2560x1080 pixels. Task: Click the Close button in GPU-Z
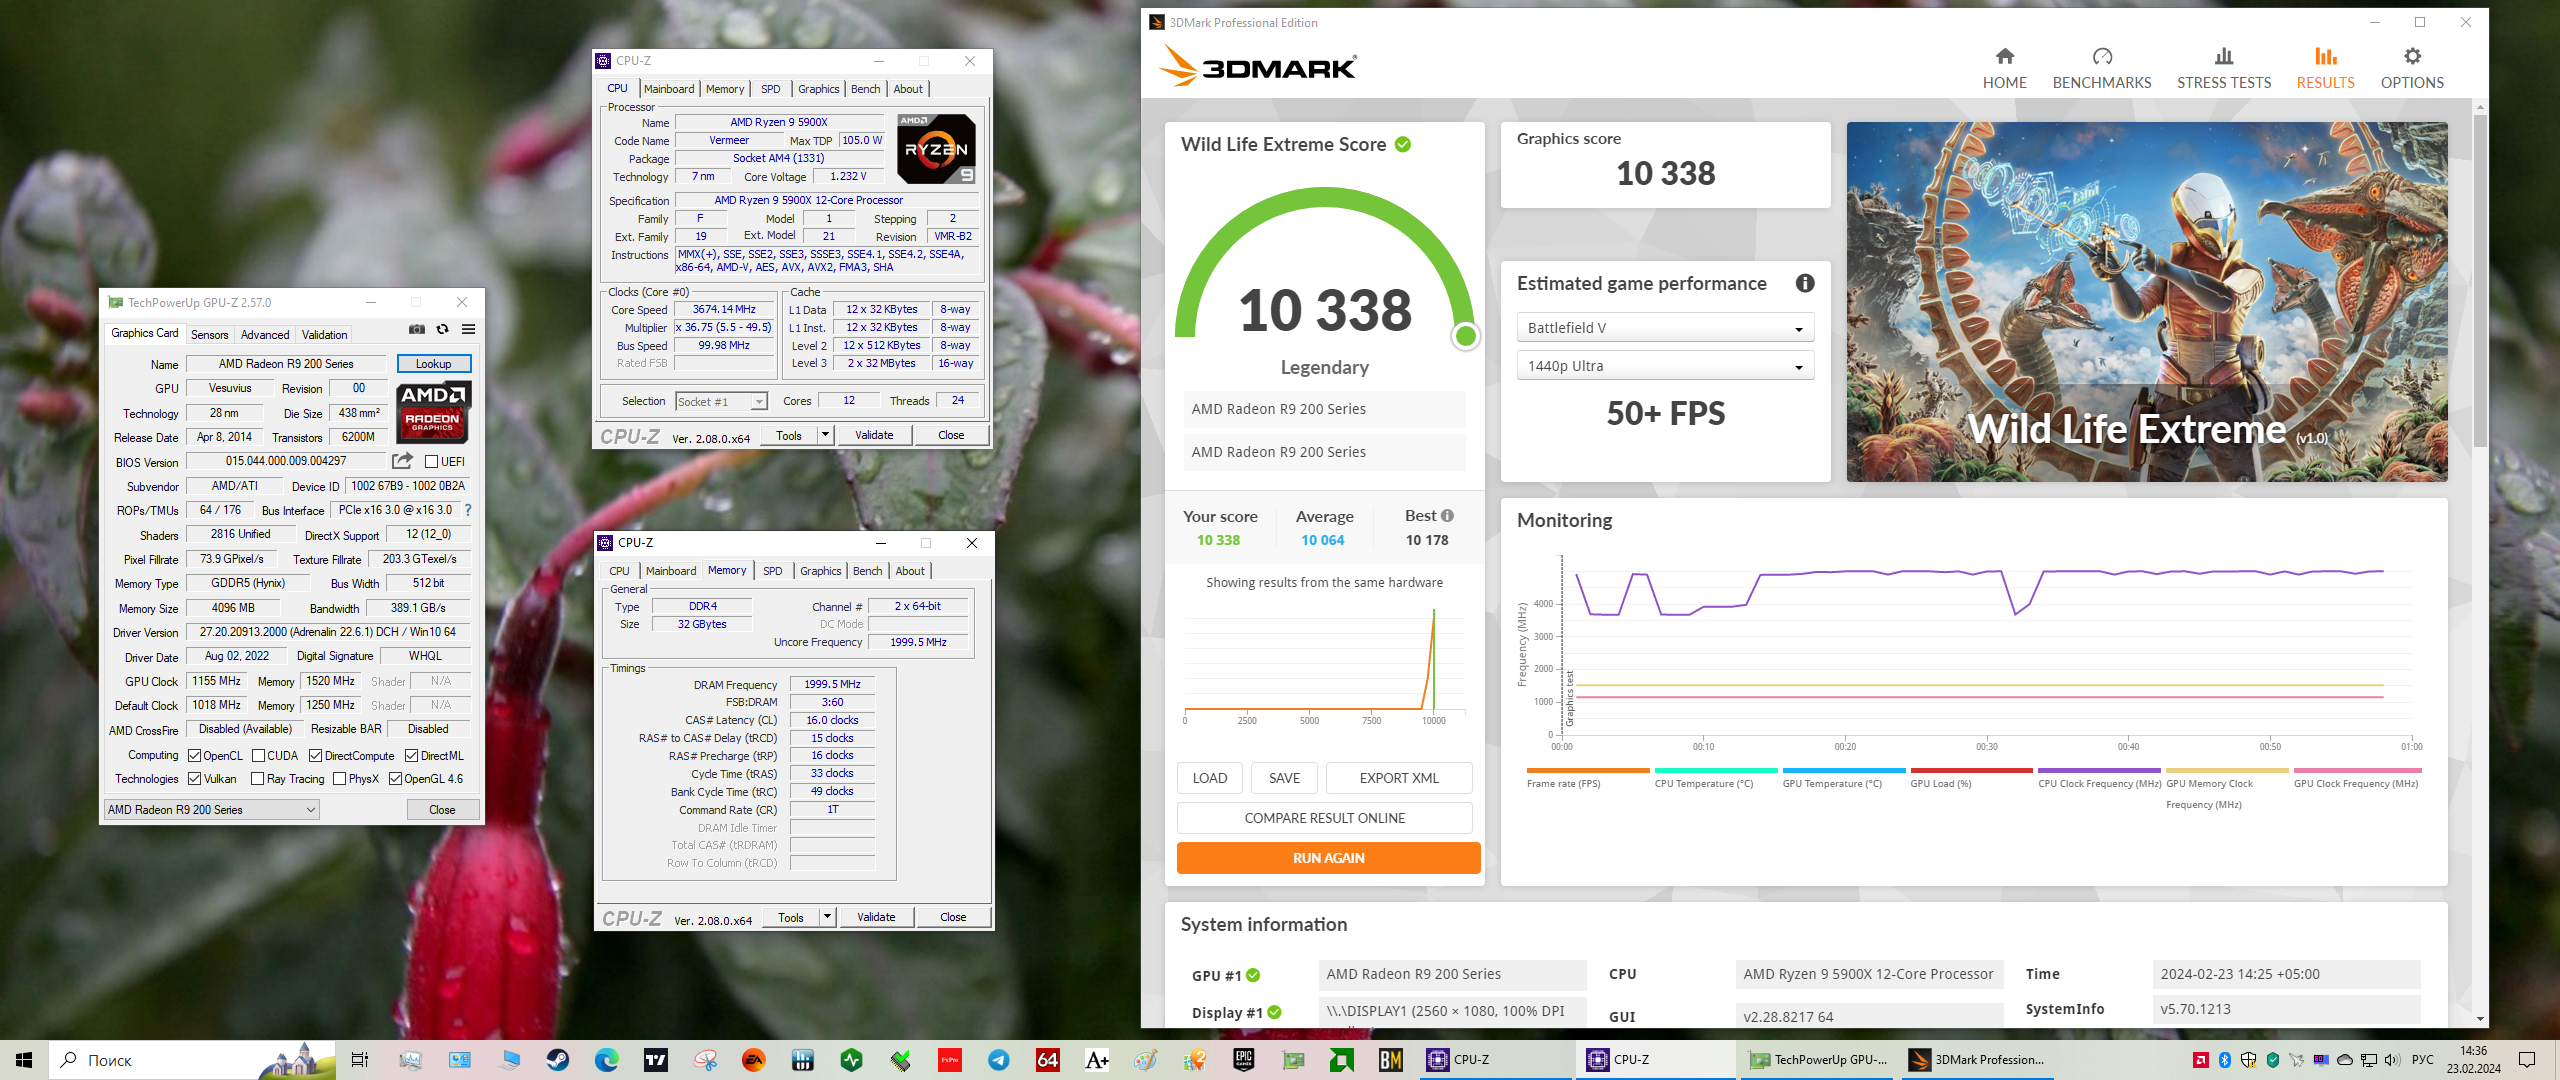pos(442,810)
